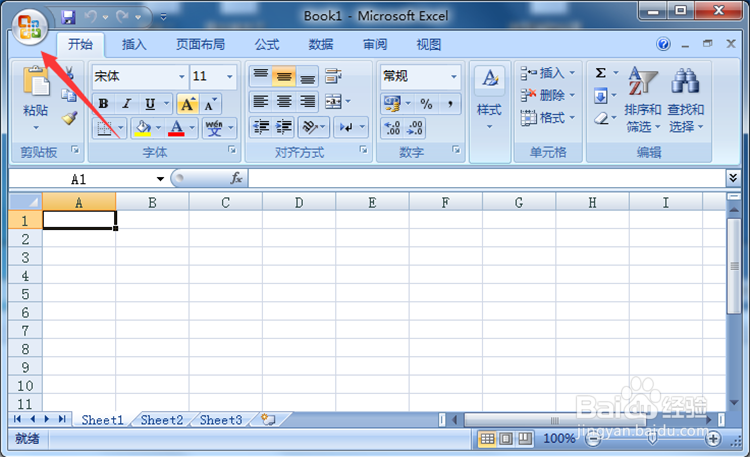The width and height of the screenshot is (750, 457).
Task: Apply comma style number format
Action: pyautogui.click(x=450, y=104)
